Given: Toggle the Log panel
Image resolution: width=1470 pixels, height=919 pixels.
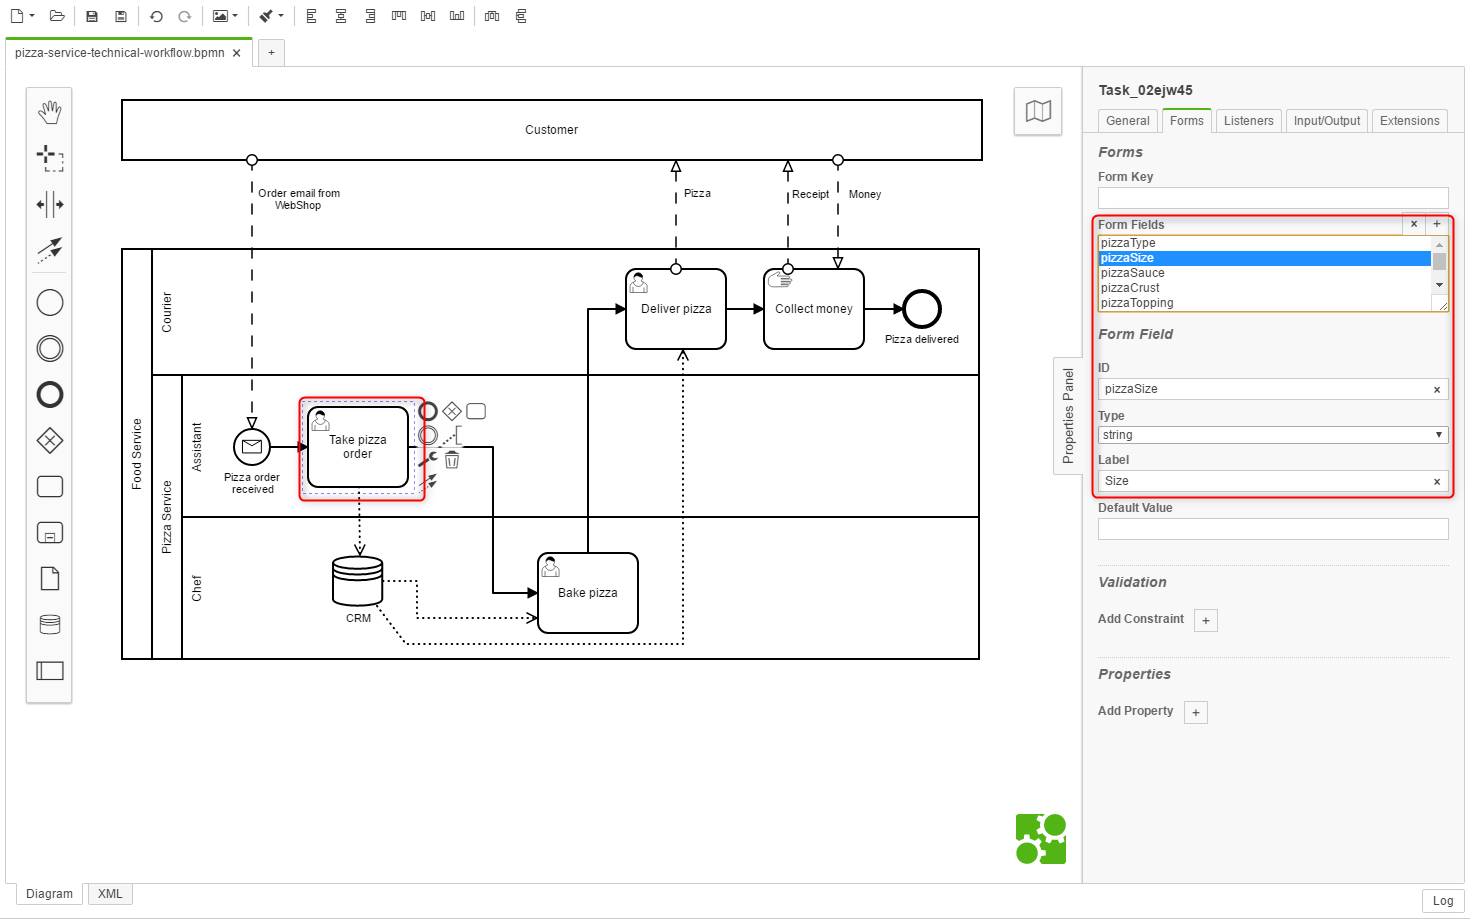Looking at the screenshot, I should pos(1442,901).
